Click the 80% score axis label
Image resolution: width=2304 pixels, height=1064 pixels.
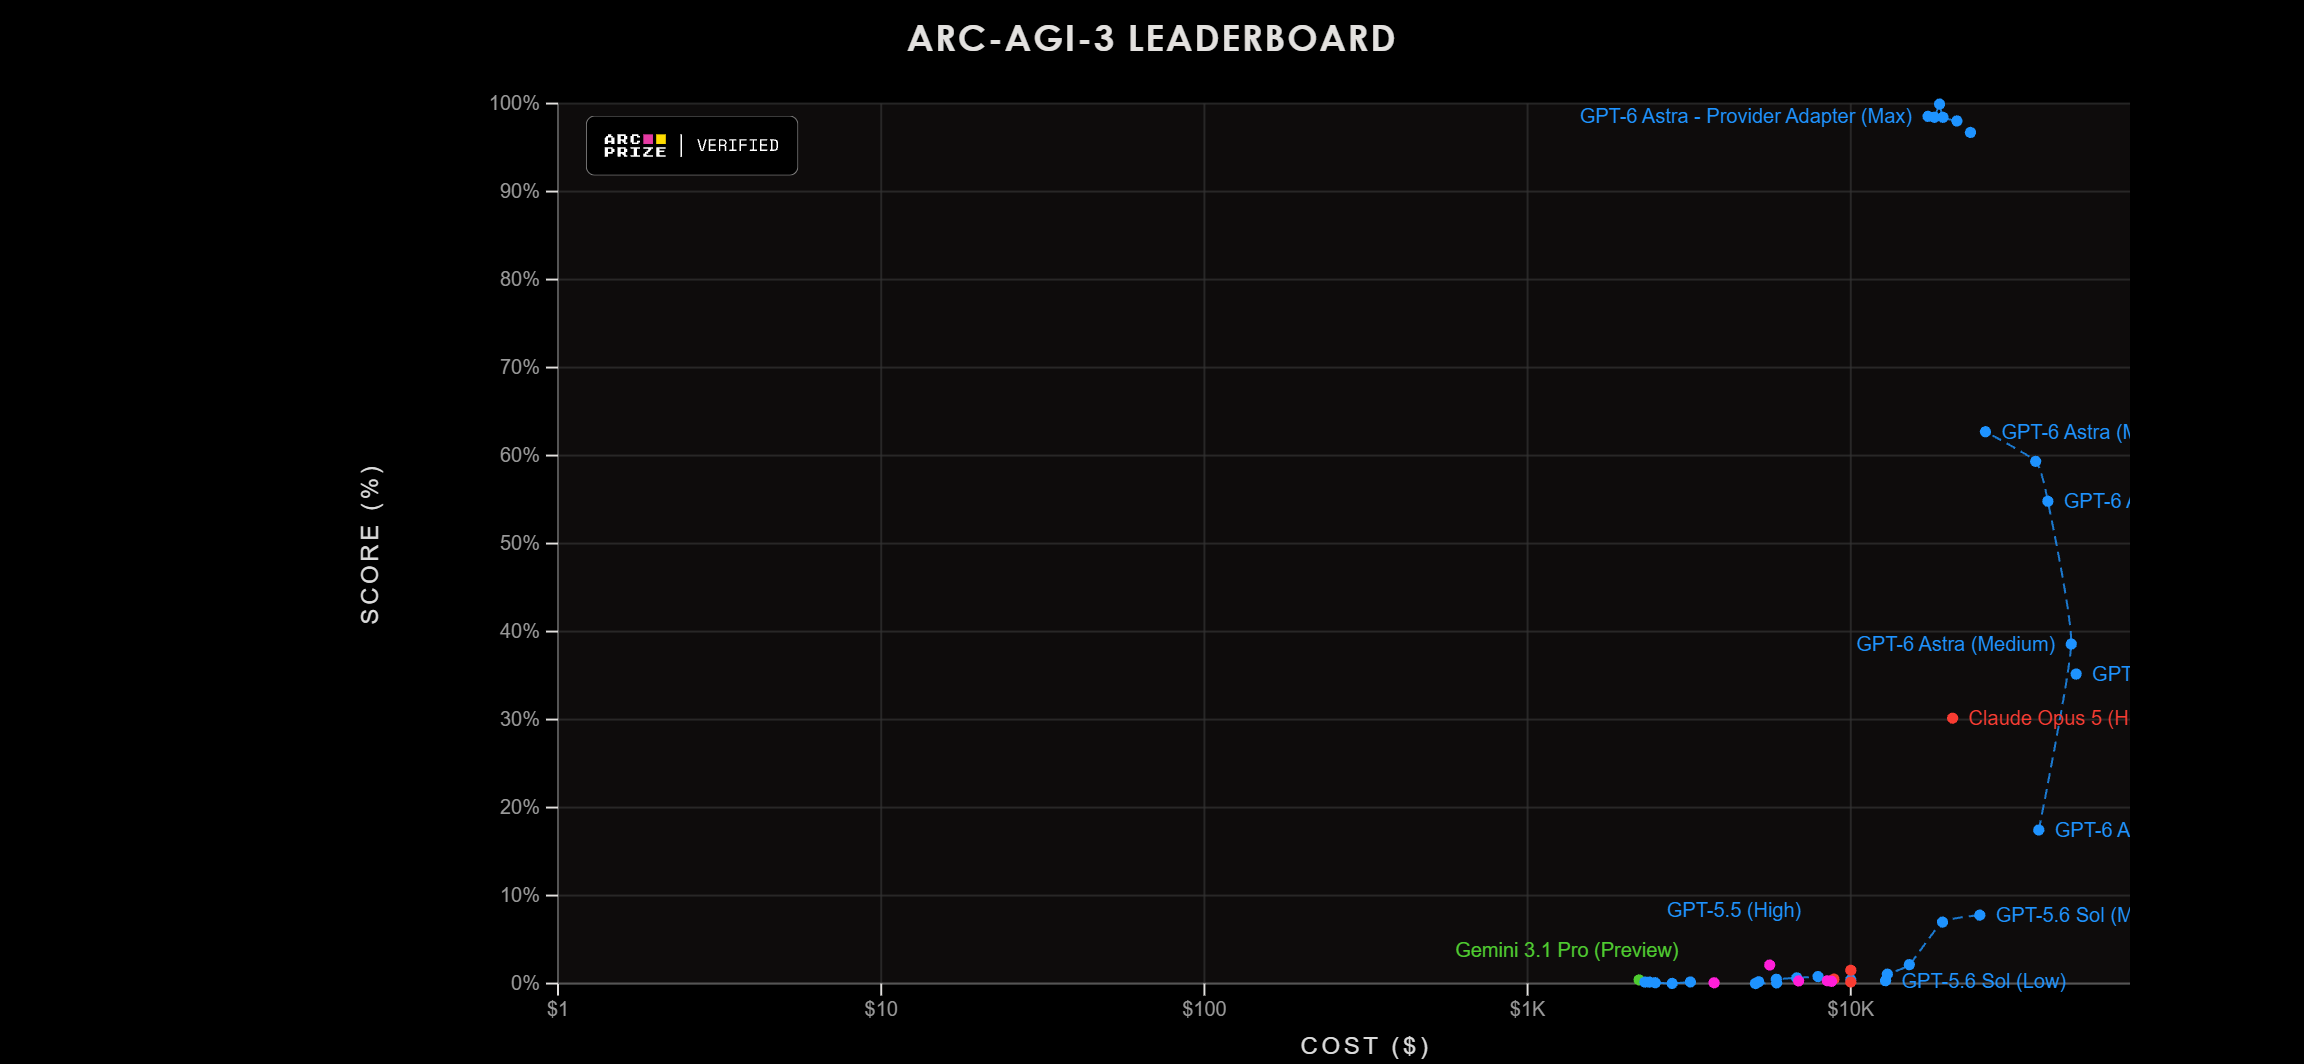coord(519,279)
